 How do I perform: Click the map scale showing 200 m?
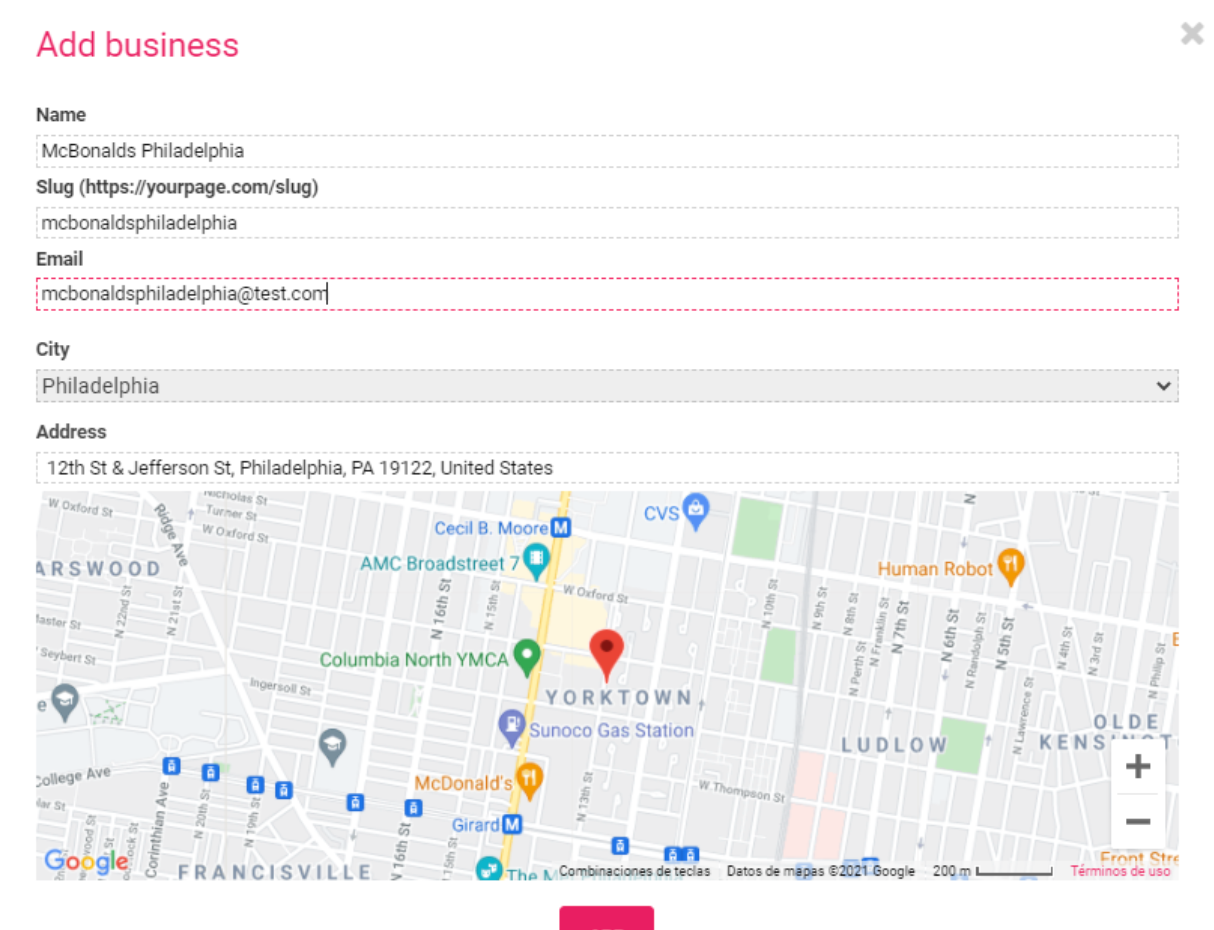coord(992,871)
